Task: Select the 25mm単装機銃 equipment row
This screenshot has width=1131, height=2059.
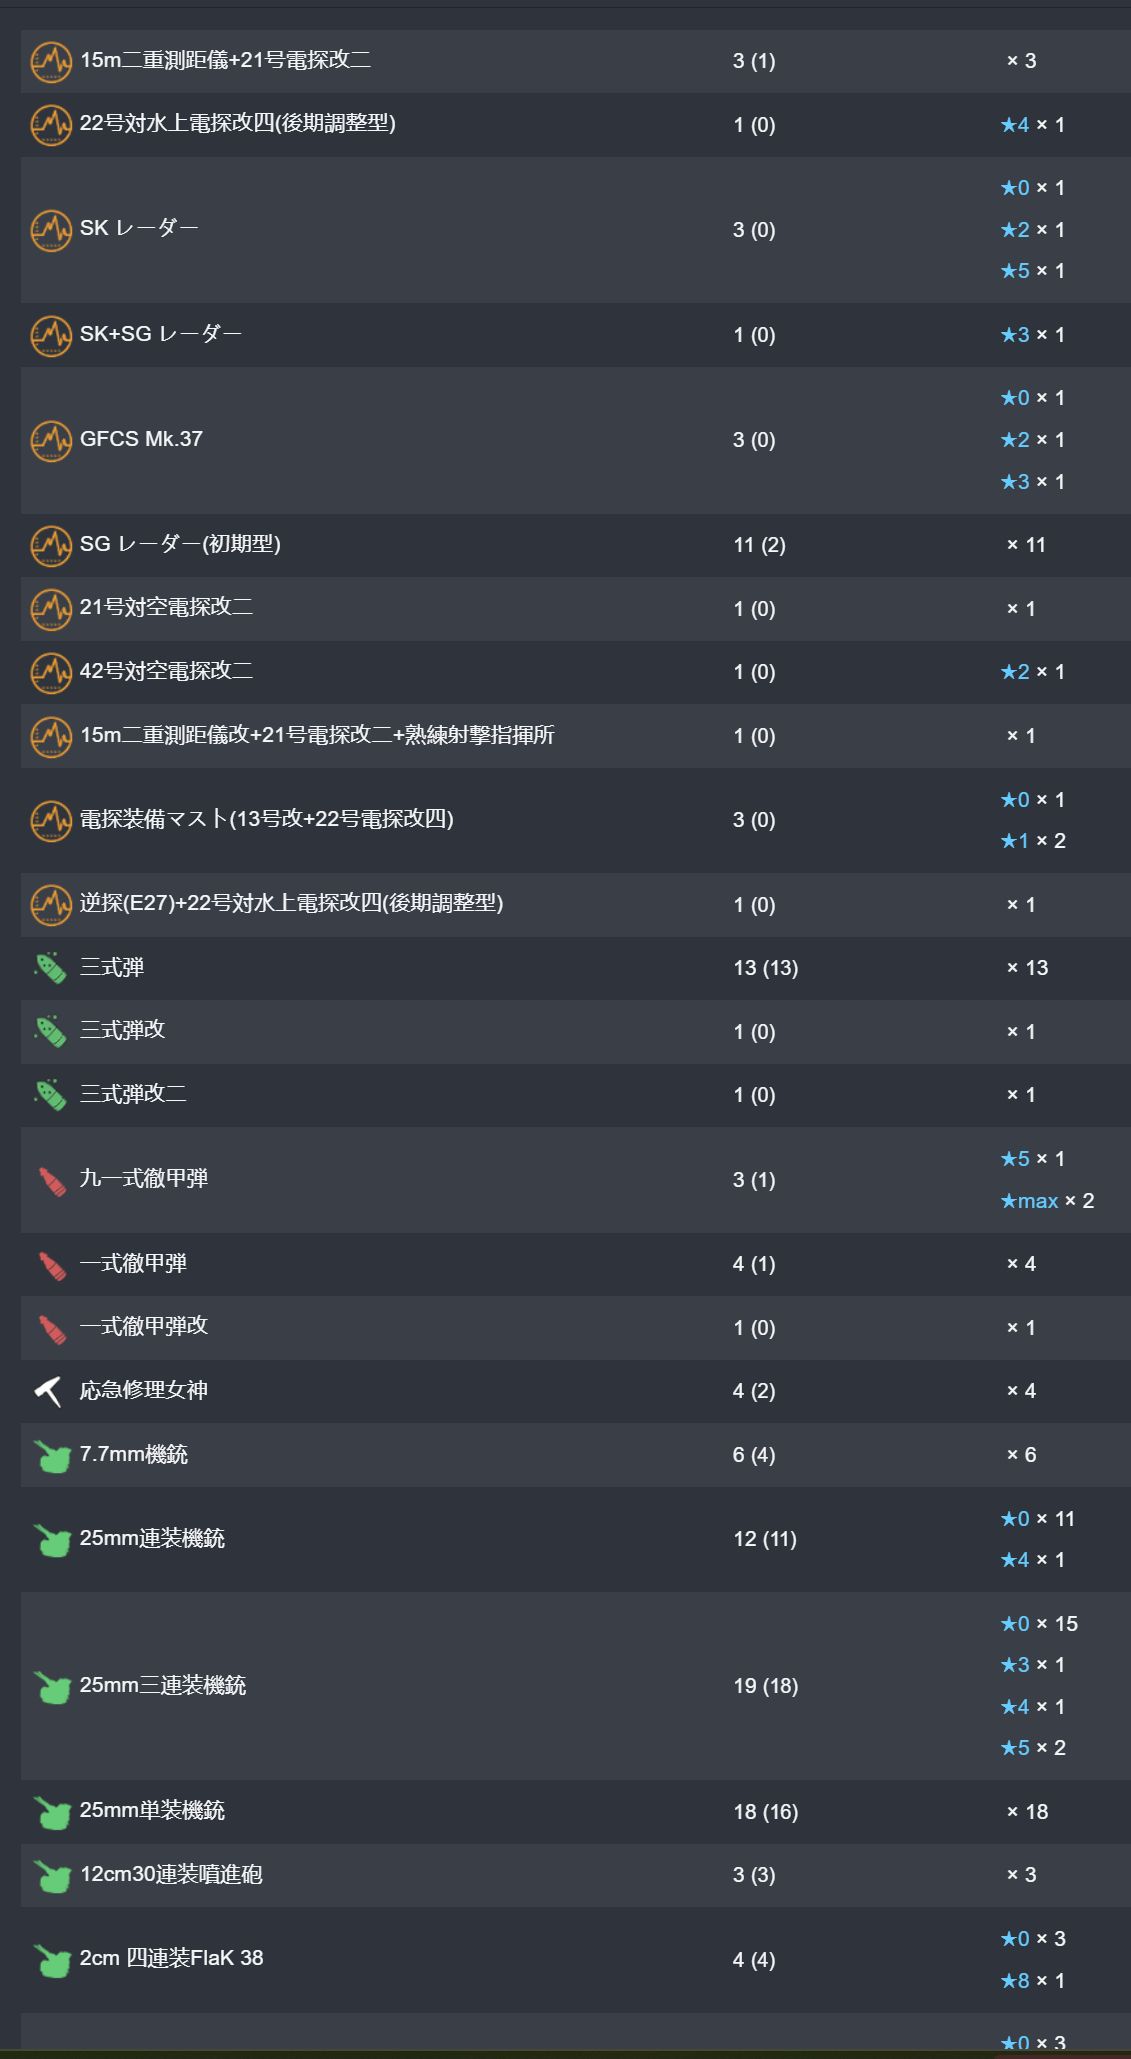Action: (576, 1812)
